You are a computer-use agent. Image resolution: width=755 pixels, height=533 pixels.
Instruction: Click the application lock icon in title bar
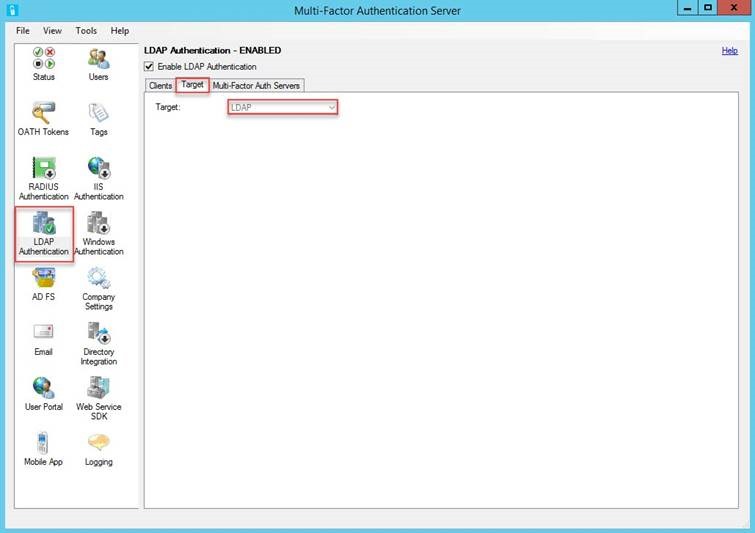tap(13, 10)
